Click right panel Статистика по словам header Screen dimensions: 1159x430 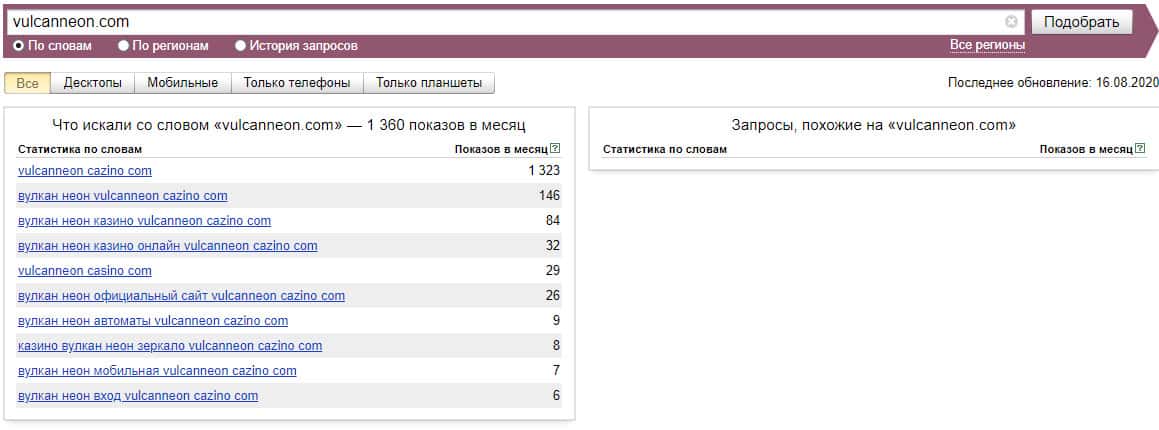coord(665,149)
